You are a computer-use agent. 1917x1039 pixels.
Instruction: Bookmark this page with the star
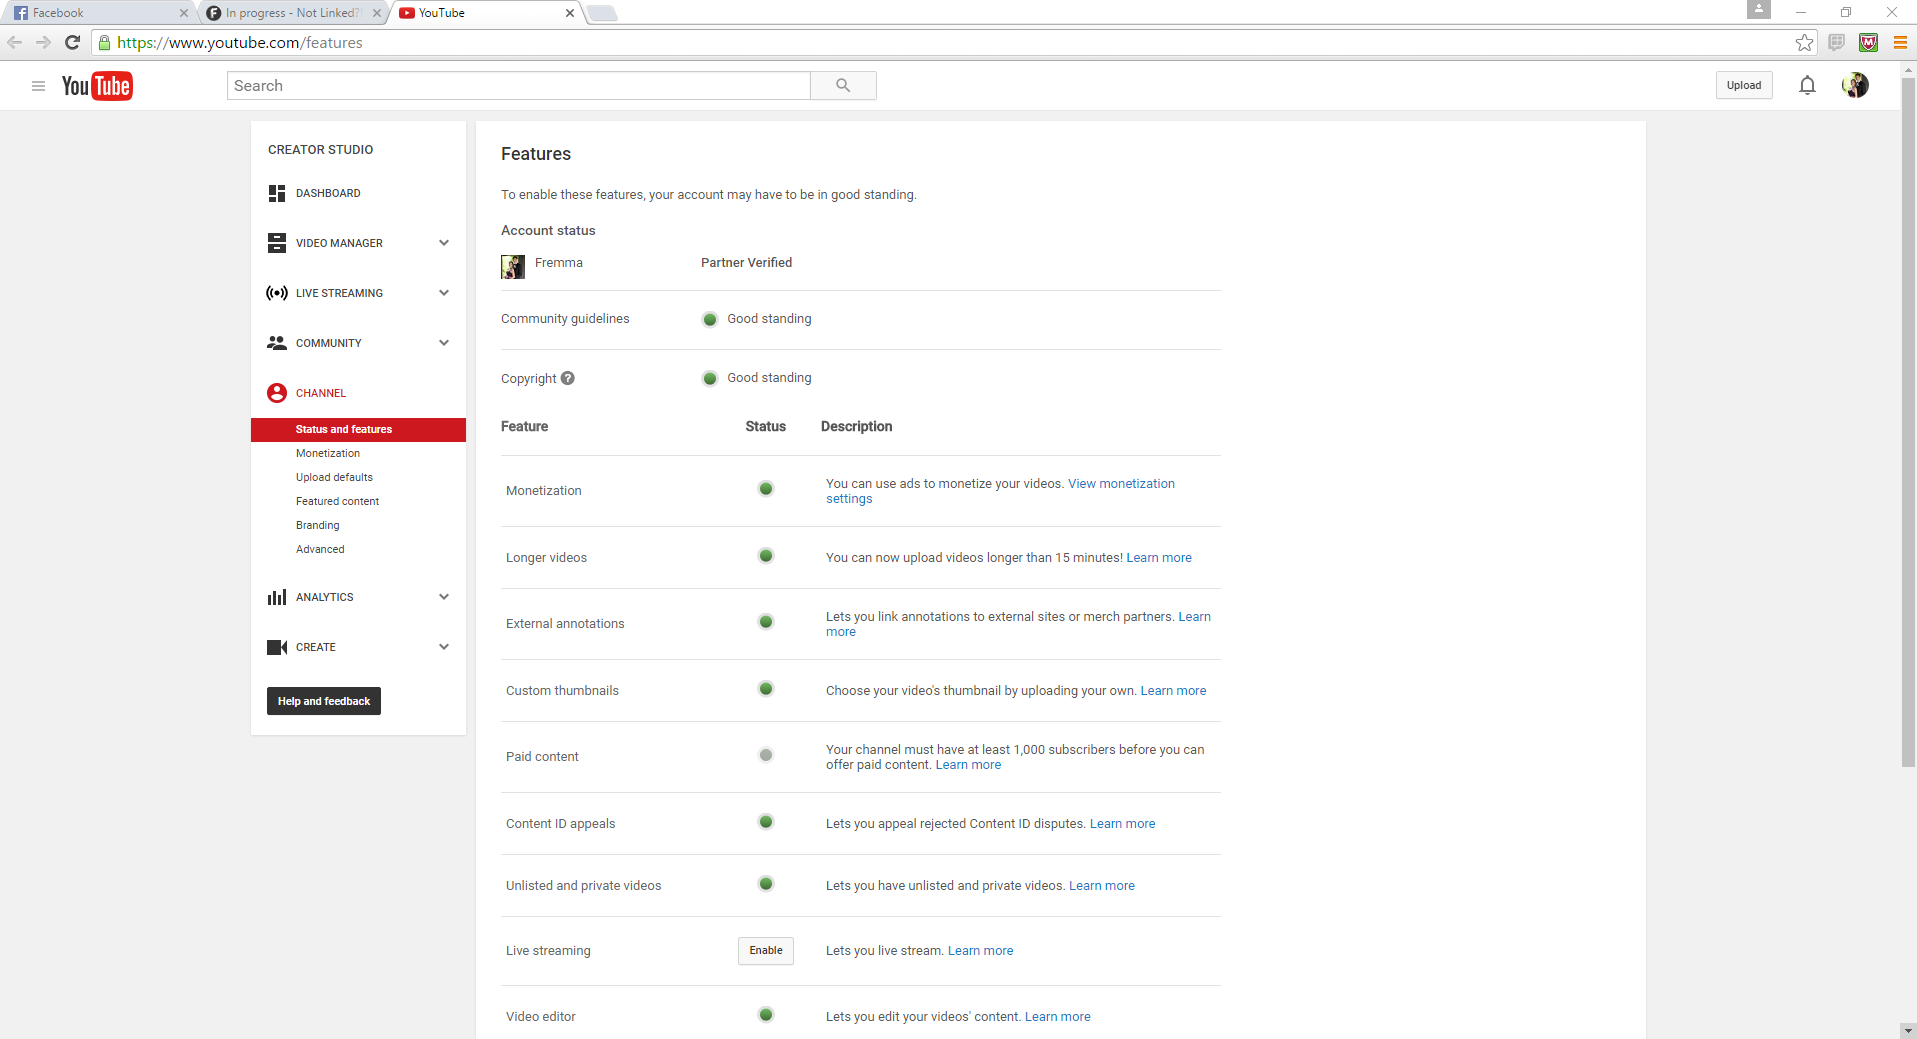(x=1804, y=42)
